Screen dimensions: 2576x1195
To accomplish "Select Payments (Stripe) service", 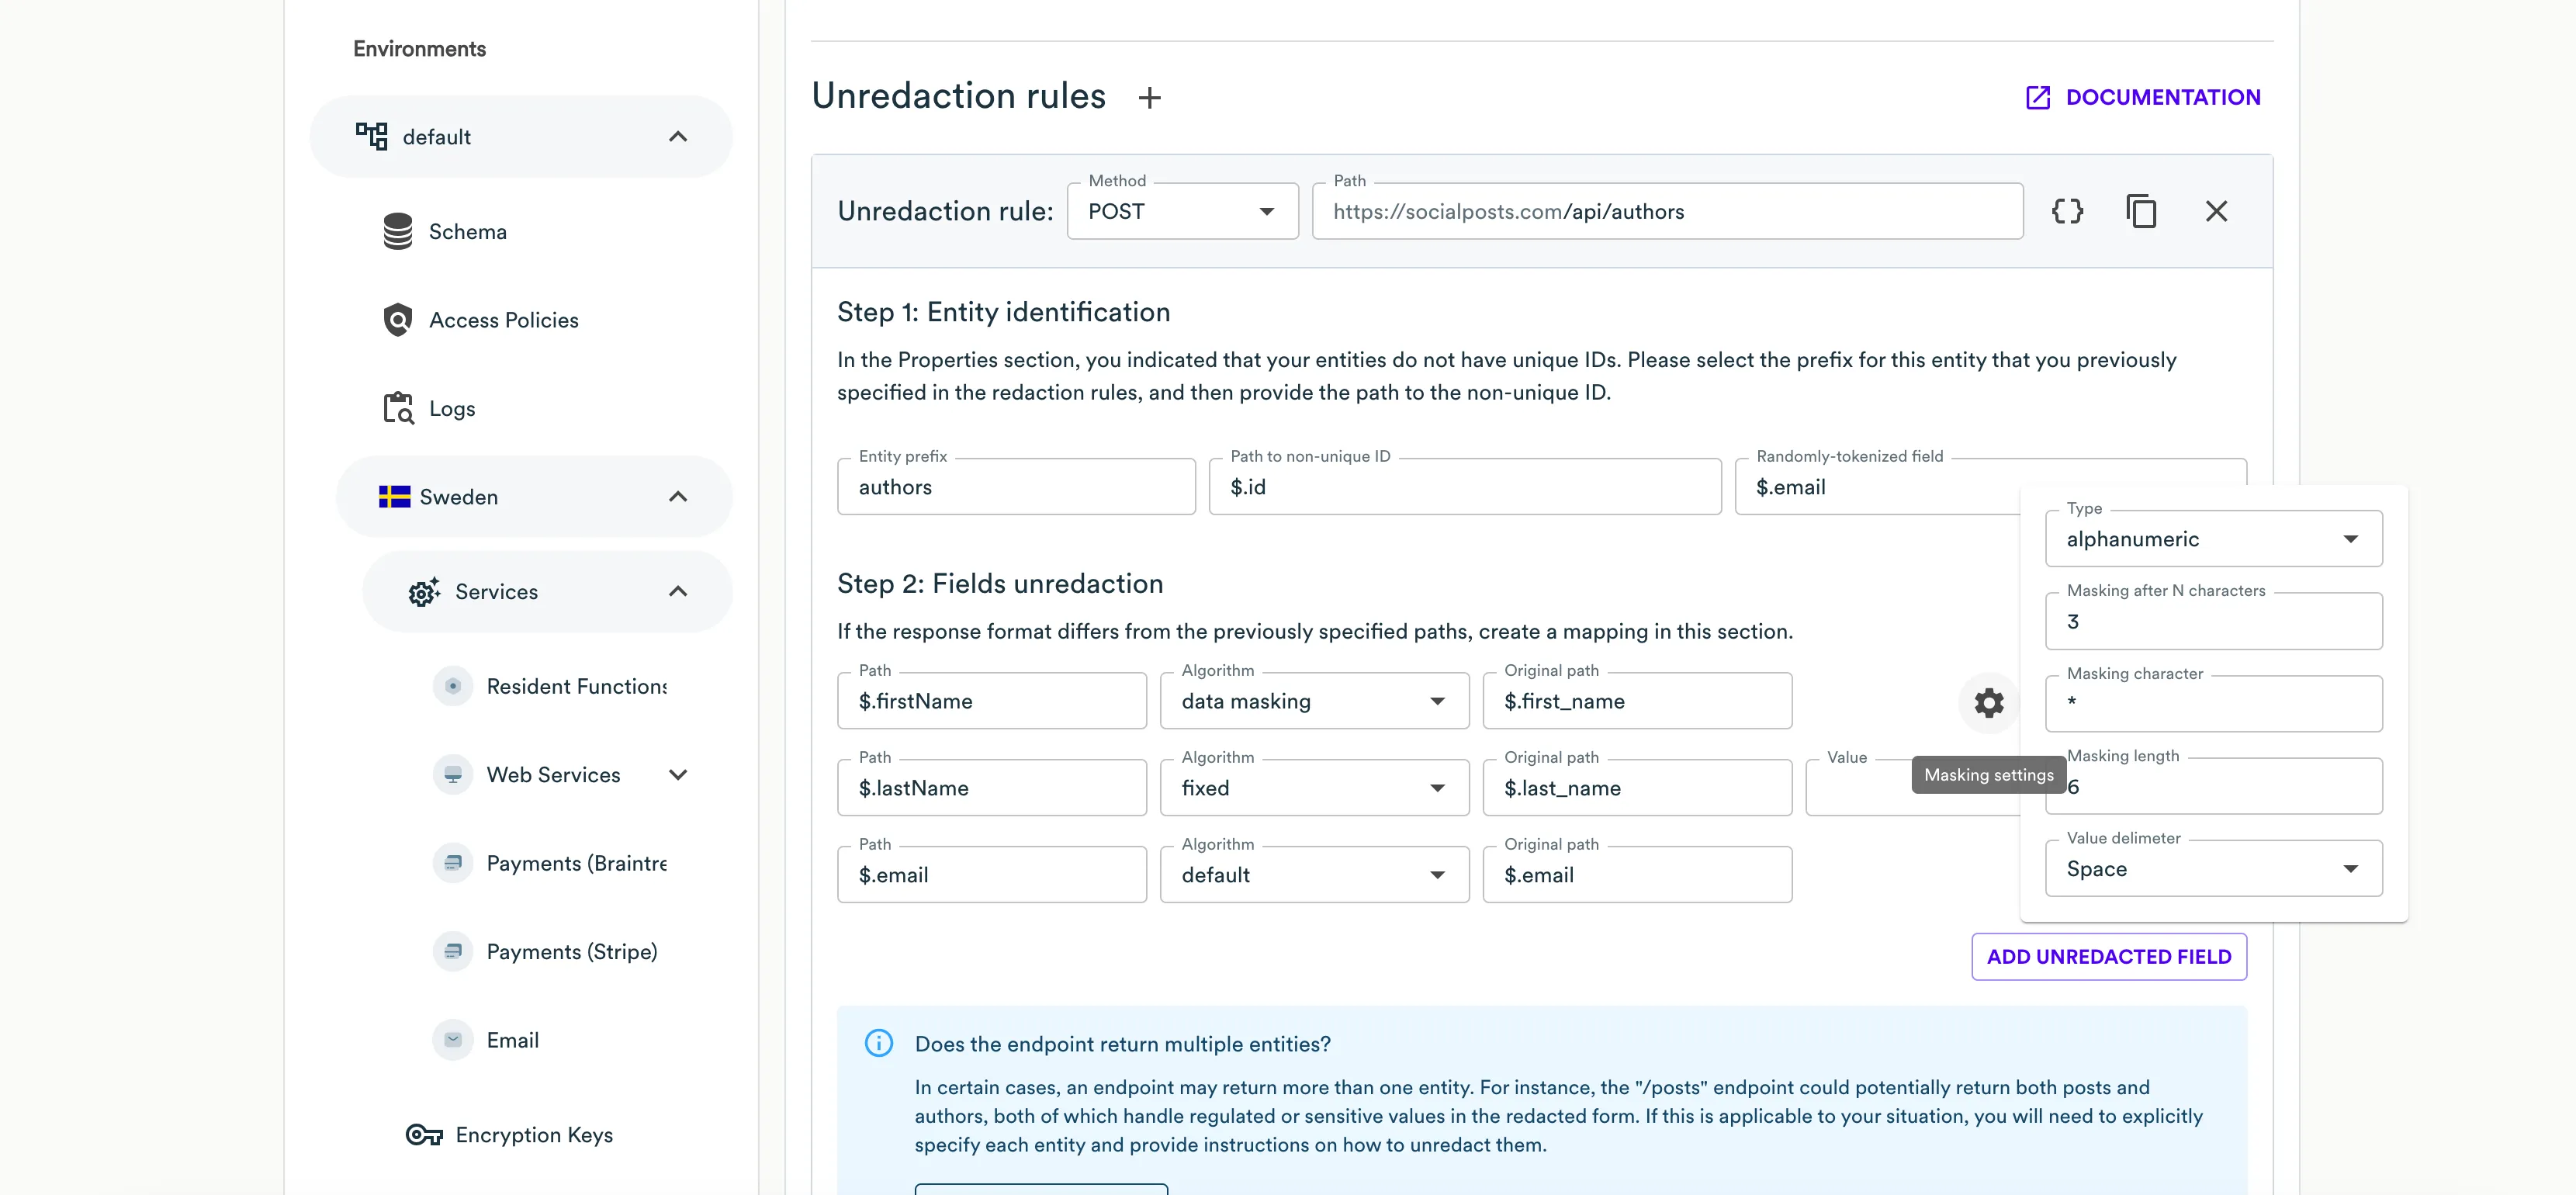I will pos(571,952).
